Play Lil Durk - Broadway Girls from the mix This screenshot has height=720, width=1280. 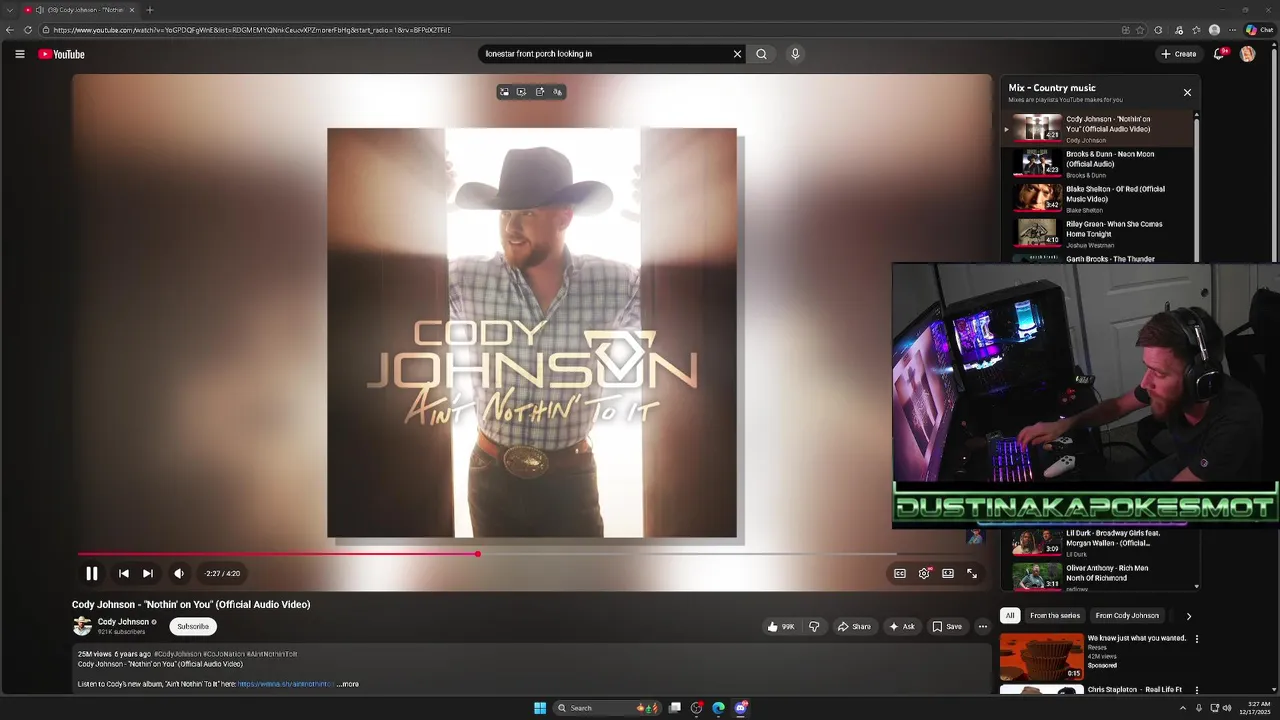1098,542
